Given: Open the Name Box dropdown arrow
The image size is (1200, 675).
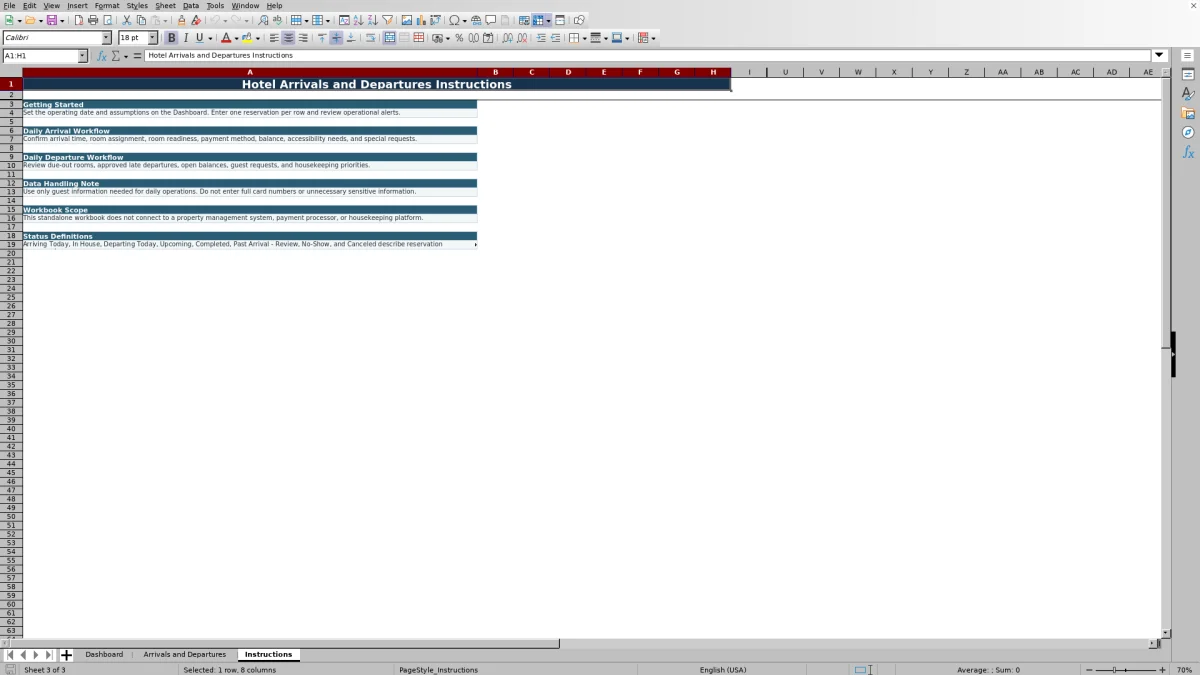Looking at the screenshot, I should pos(82,56).
